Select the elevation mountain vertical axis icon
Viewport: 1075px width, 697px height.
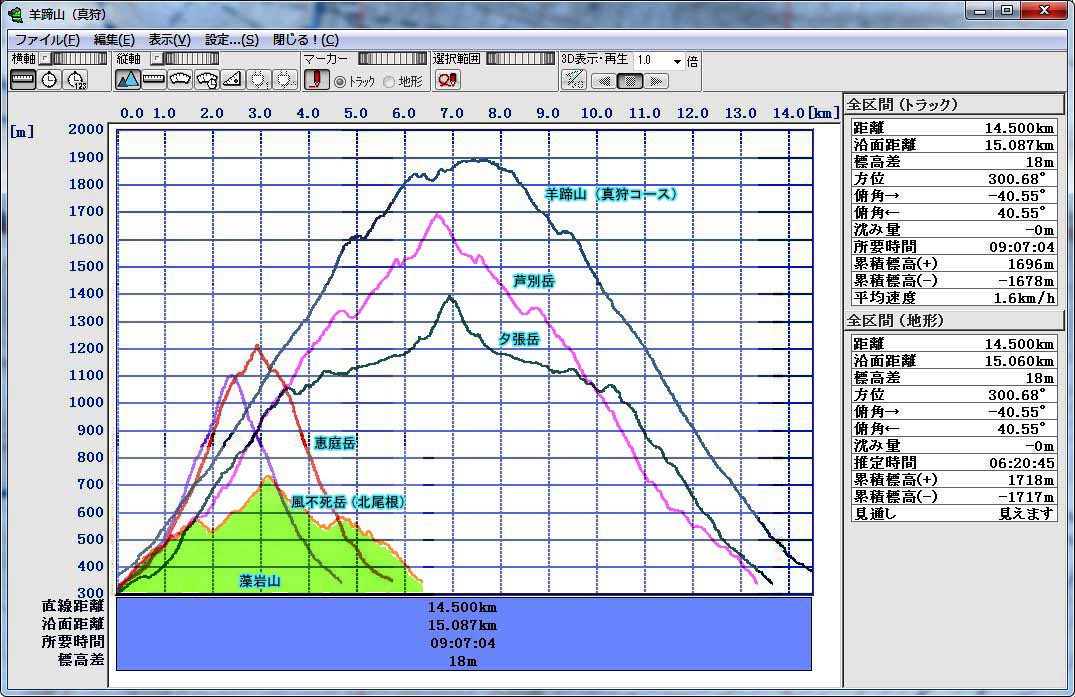point(127,80)
